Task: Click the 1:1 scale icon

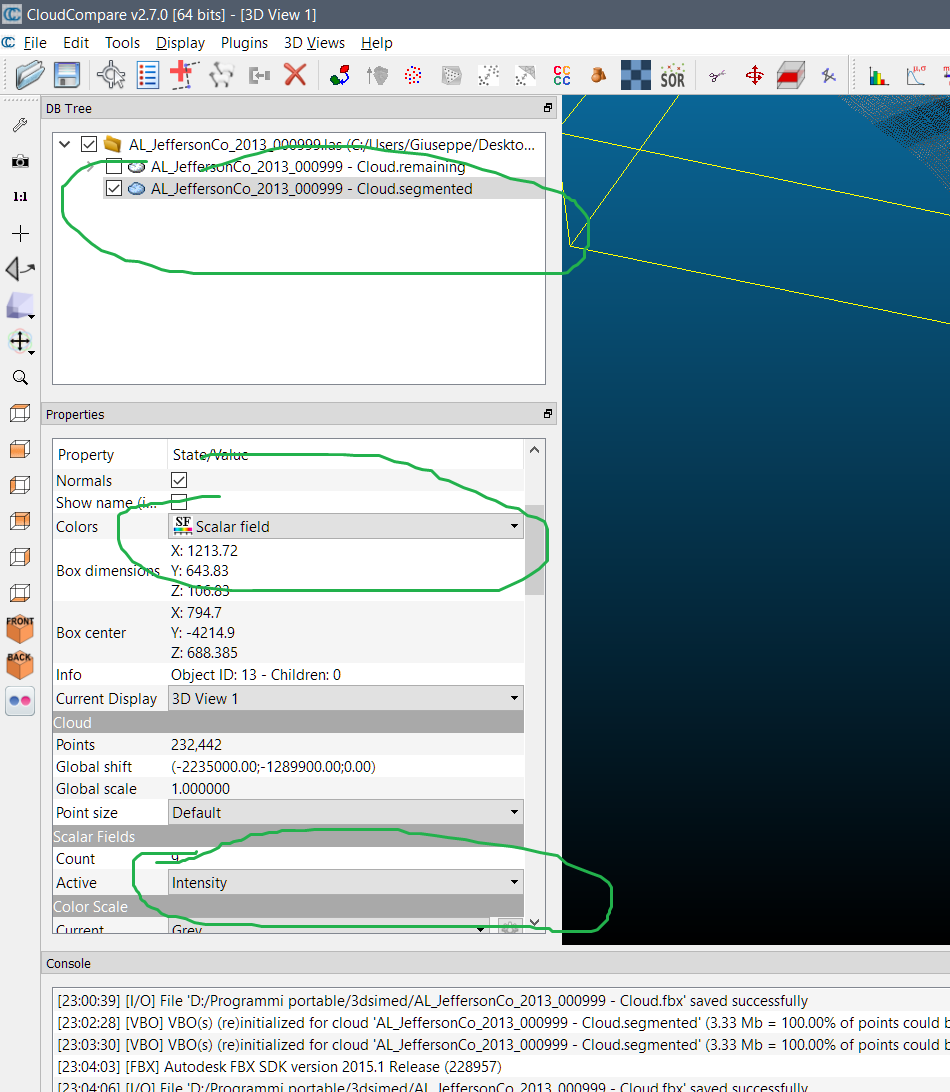Action: [x=20, y=197]
